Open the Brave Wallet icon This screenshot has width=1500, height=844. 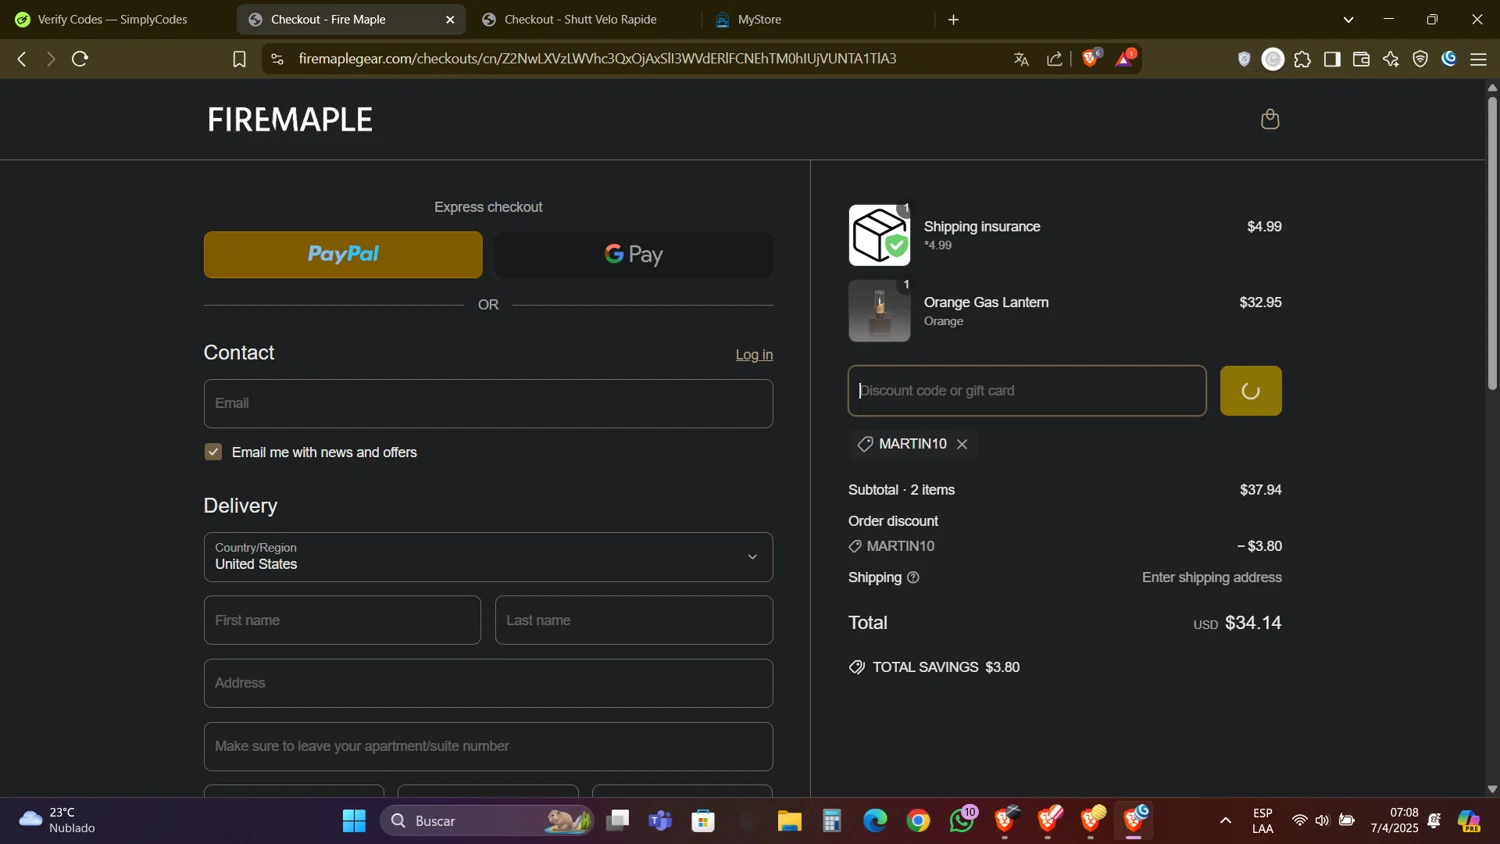1361,59
